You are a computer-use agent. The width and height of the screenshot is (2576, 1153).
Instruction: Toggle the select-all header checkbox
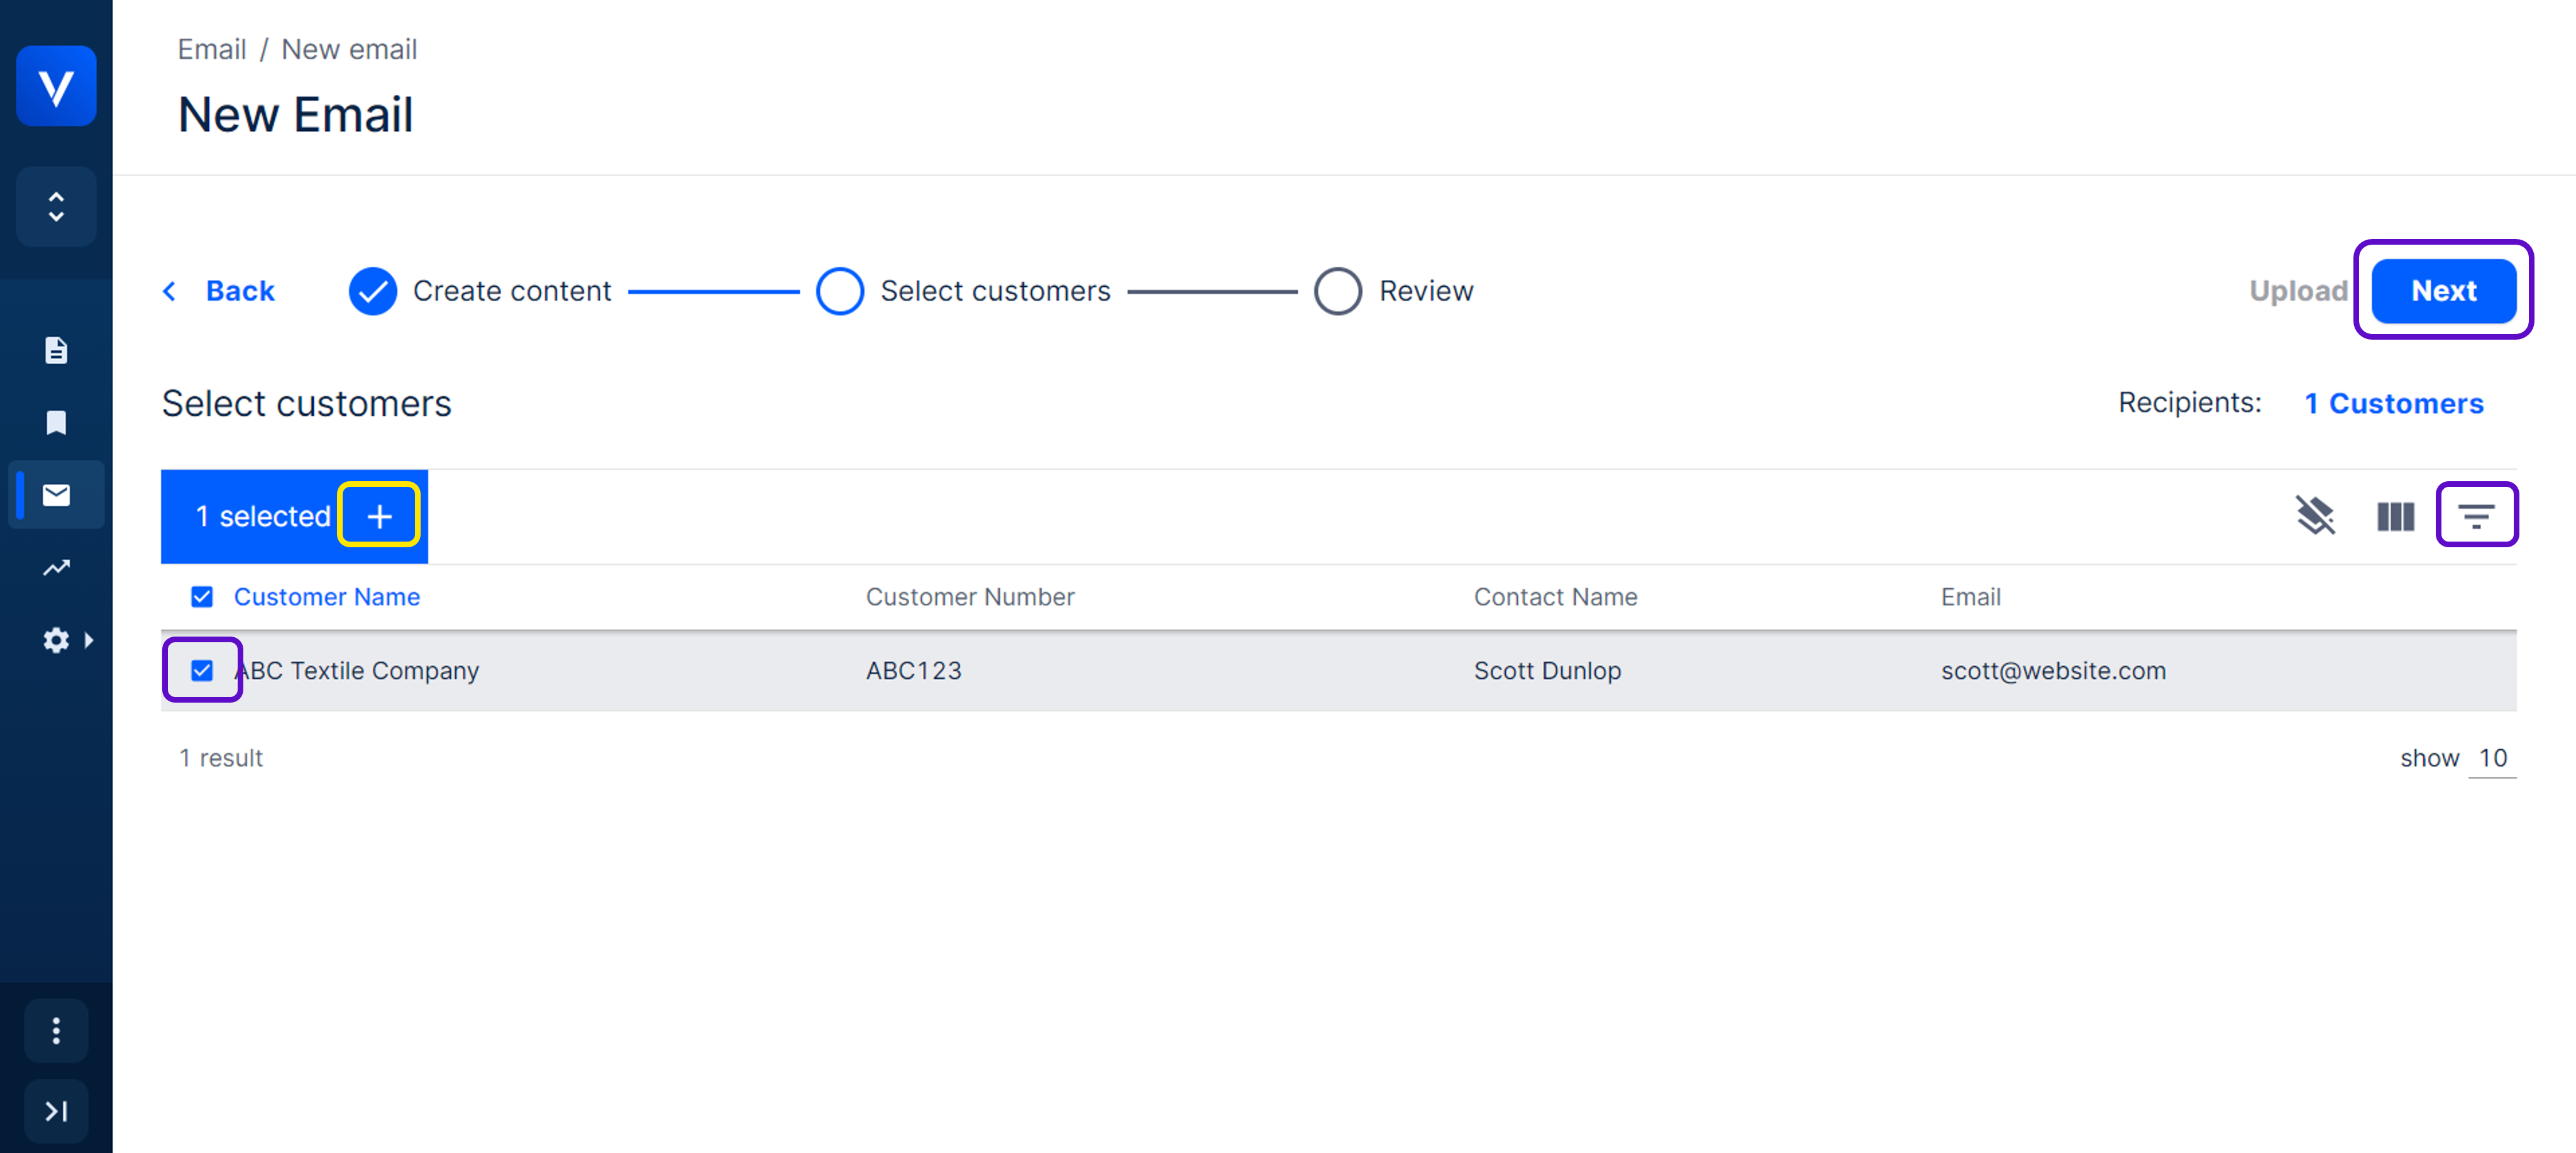point(202,597)
